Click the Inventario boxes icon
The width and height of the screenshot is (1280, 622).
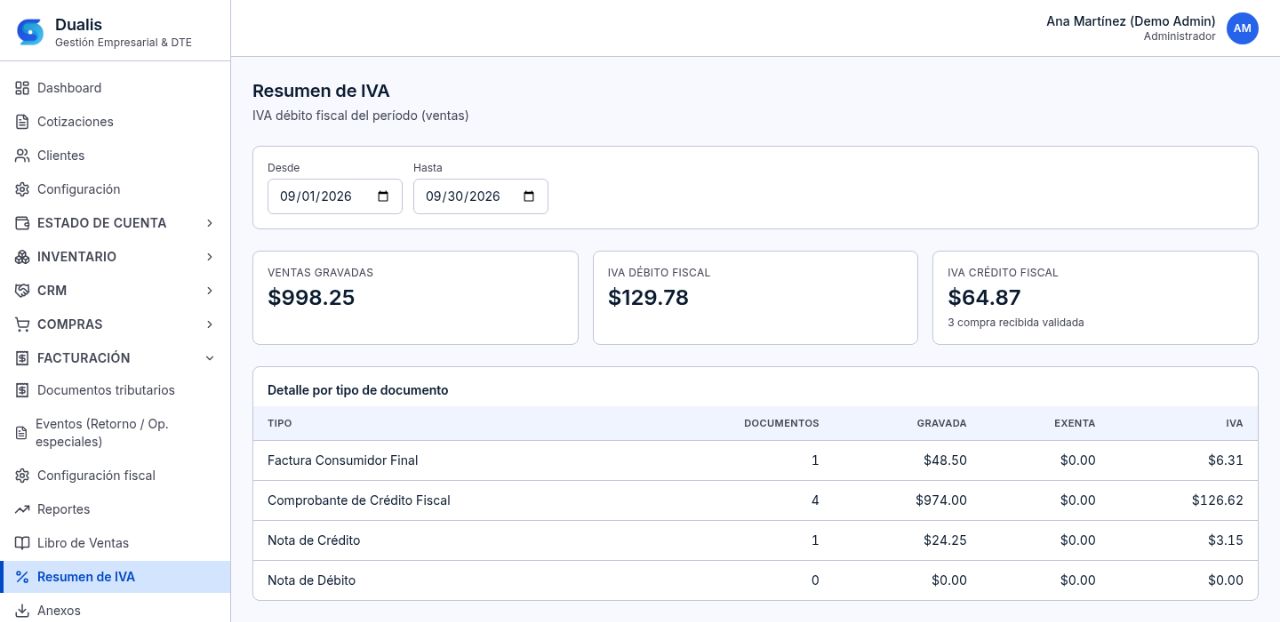tap(22, 257)
